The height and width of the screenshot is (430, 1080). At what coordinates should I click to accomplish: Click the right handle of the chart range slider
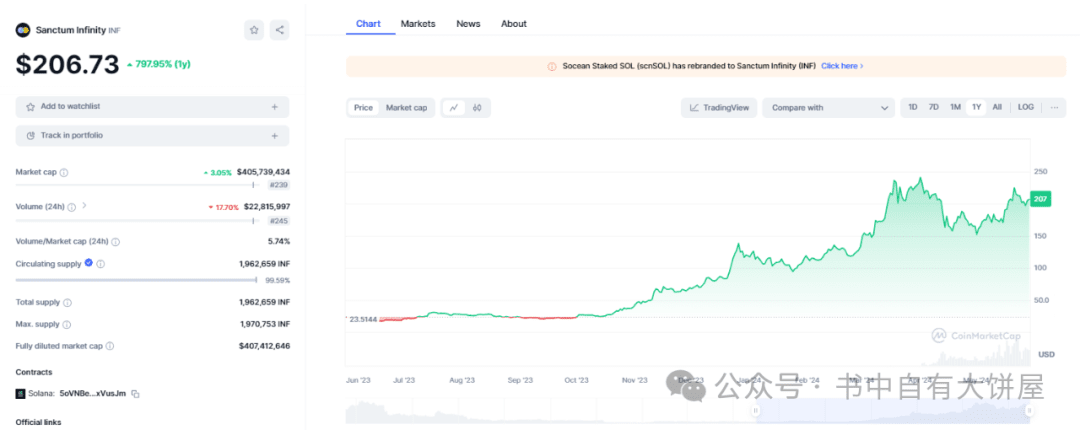[x=1029, y=410]
